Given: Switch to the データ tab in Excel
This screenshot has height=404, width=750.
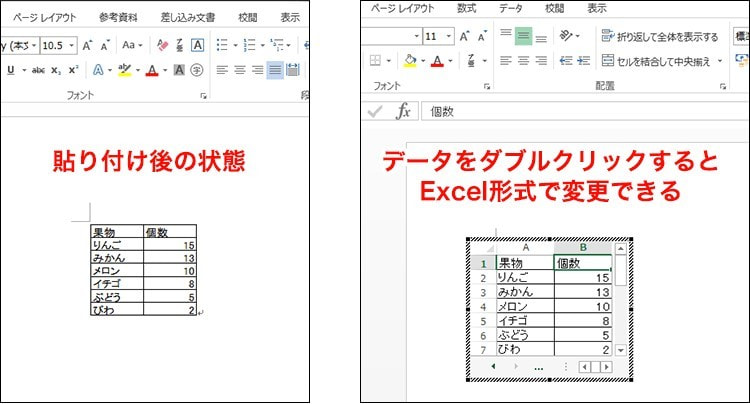Looking at the screenshot, I should pos(510,8).
